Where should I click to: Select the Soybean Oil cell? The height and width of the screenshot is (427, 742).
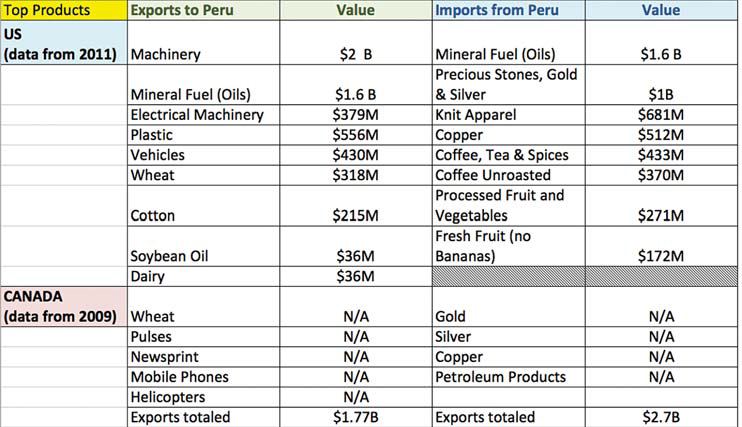[x=203, y=246]
